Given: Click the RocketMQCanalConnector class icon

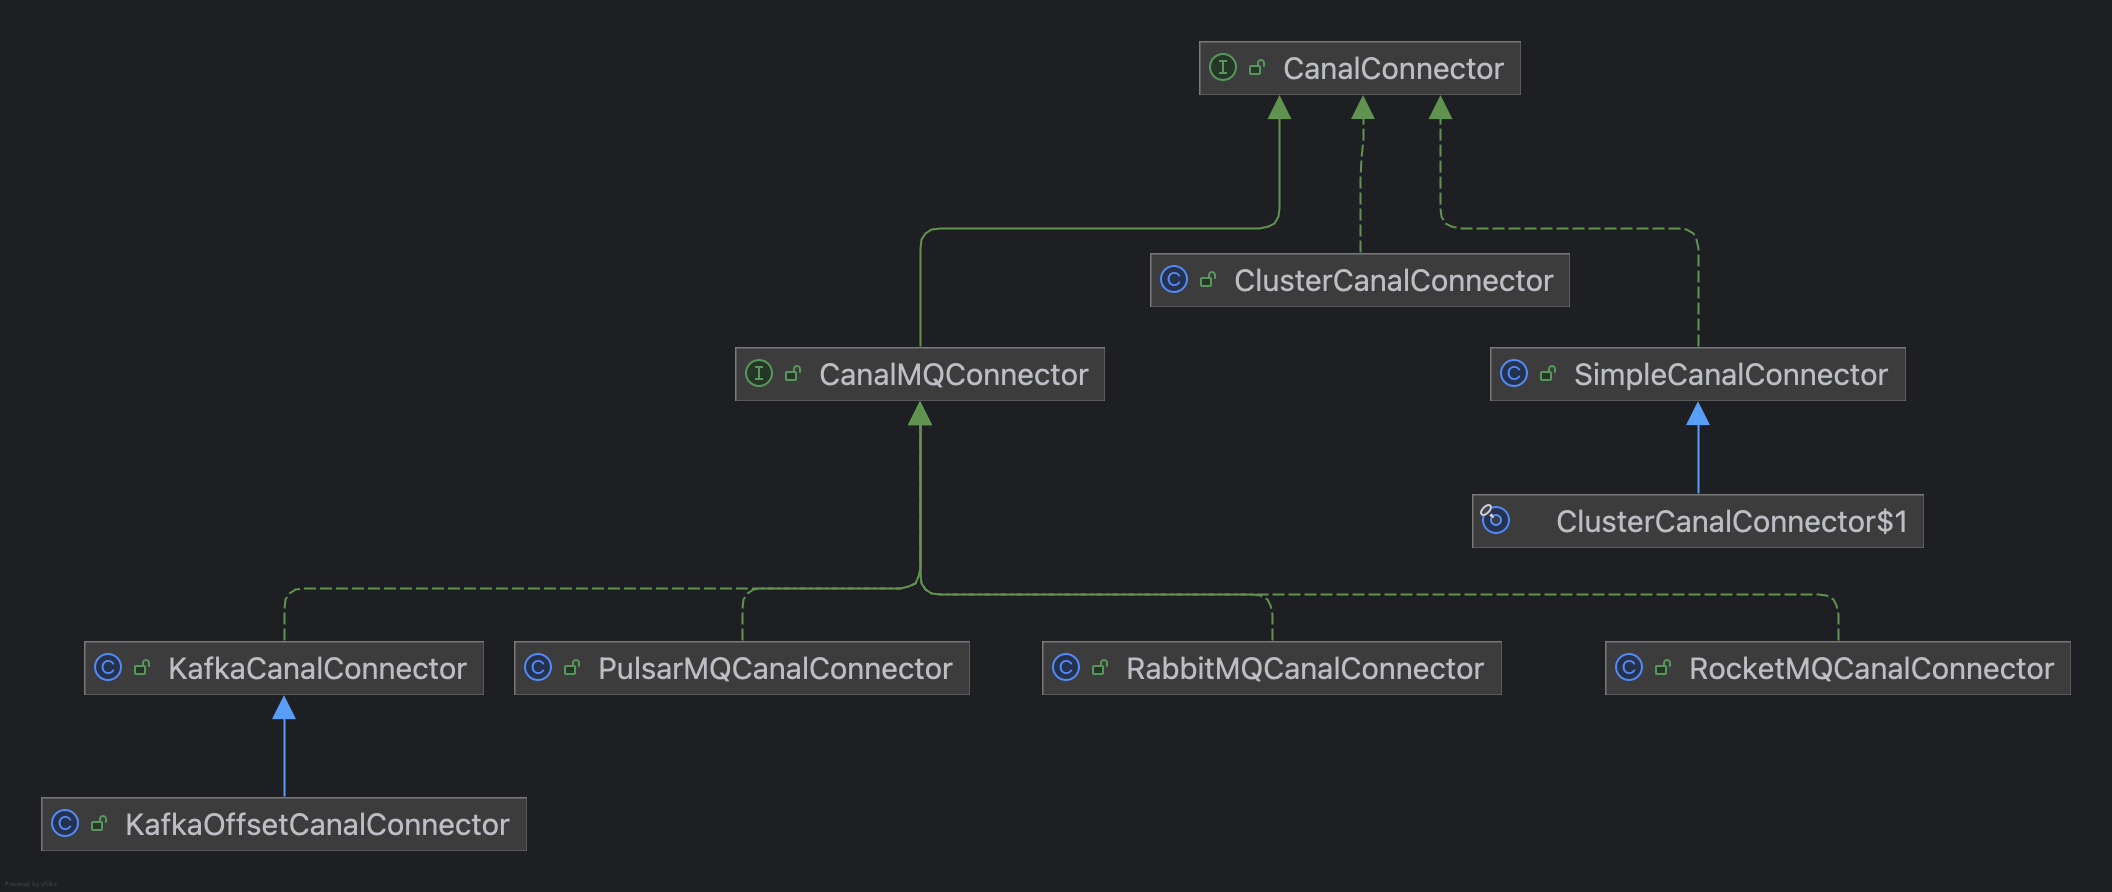Looking at the screenshot, I should (x=1629, y=668).
